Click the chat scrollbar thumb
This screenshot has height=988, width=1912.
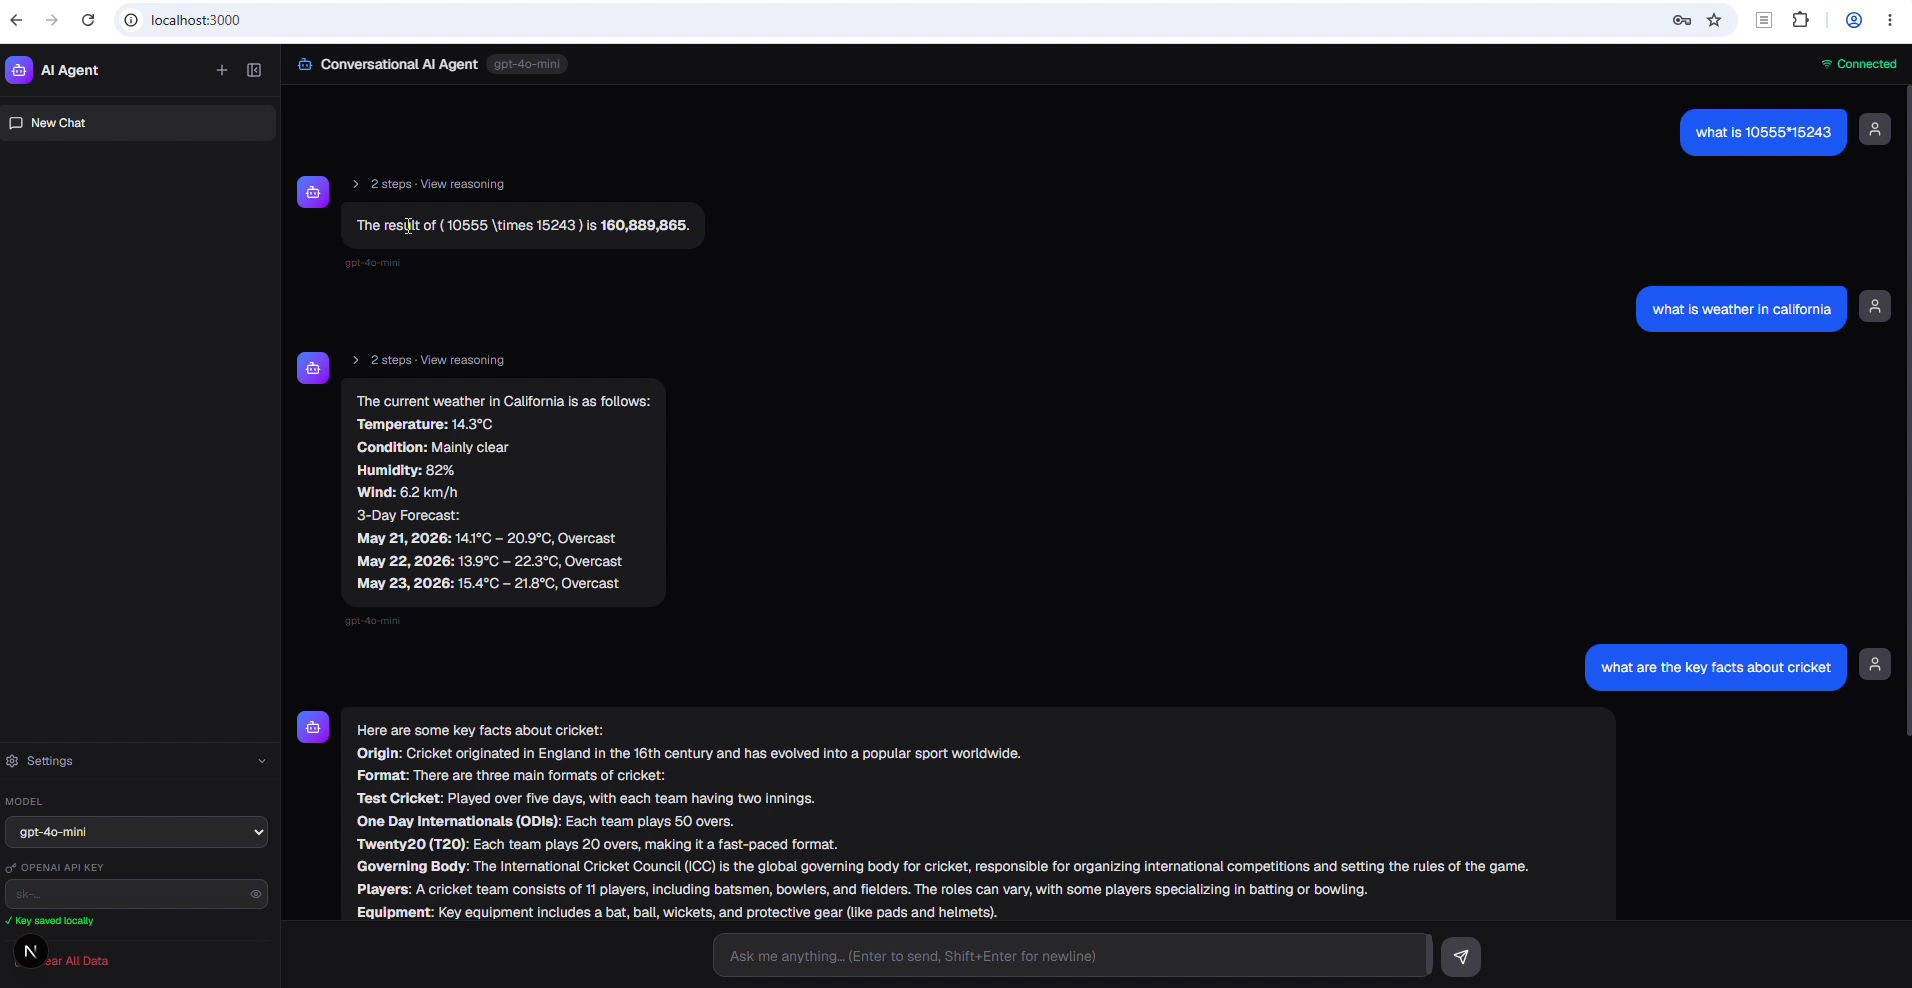[x=1908, y=410]
